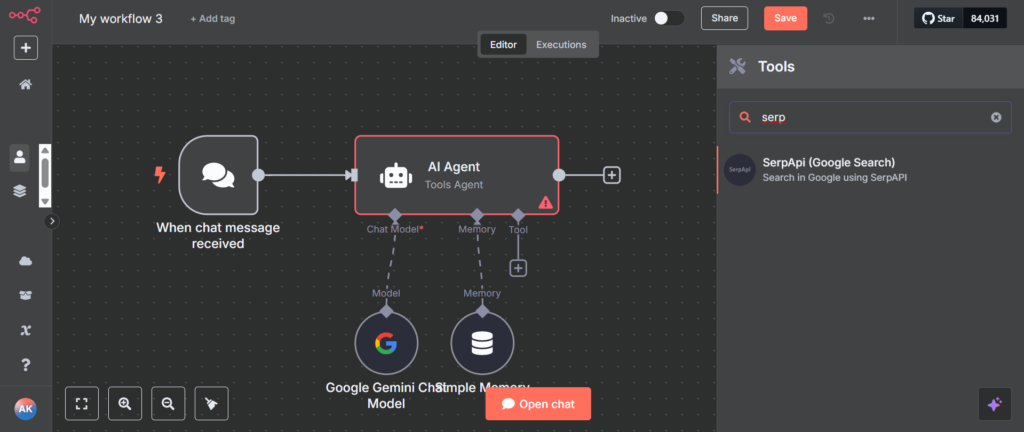Viewport: 1024px width, 432px height.
Task: Expand the sidebar using the arrow chevron
Action: [52, 221]
